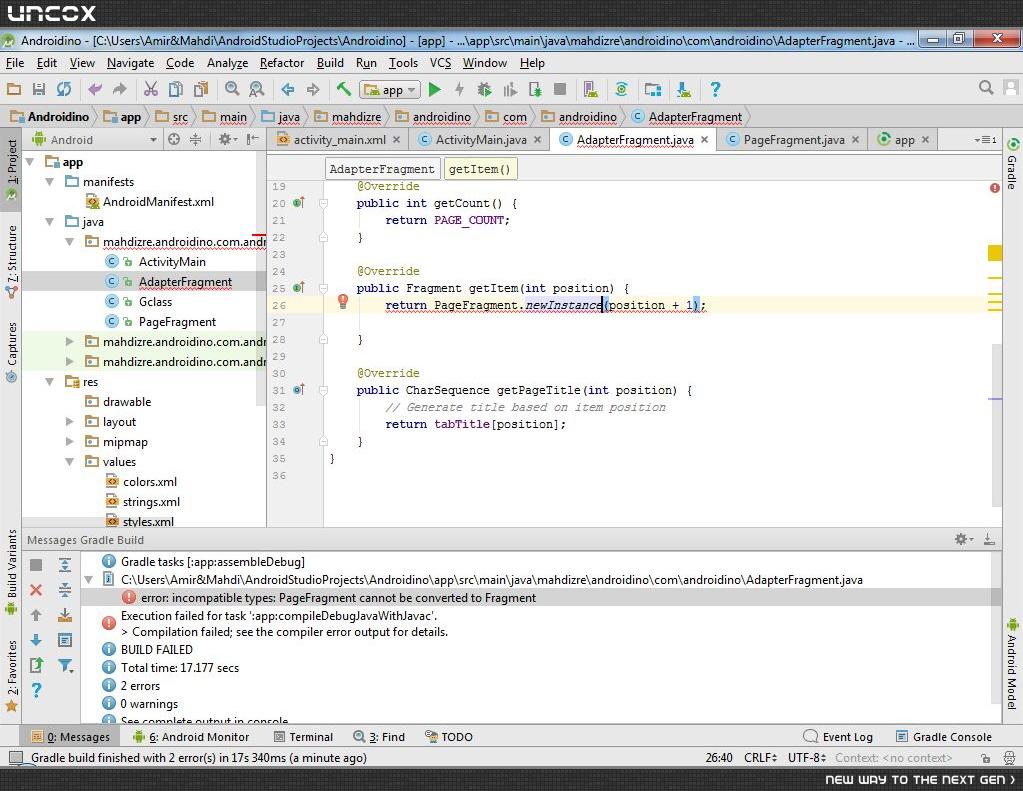The width and height of the screenshot is (1023, 791).
Task: Toggle the Build Variants tool window
Action: tap(11, 572)
